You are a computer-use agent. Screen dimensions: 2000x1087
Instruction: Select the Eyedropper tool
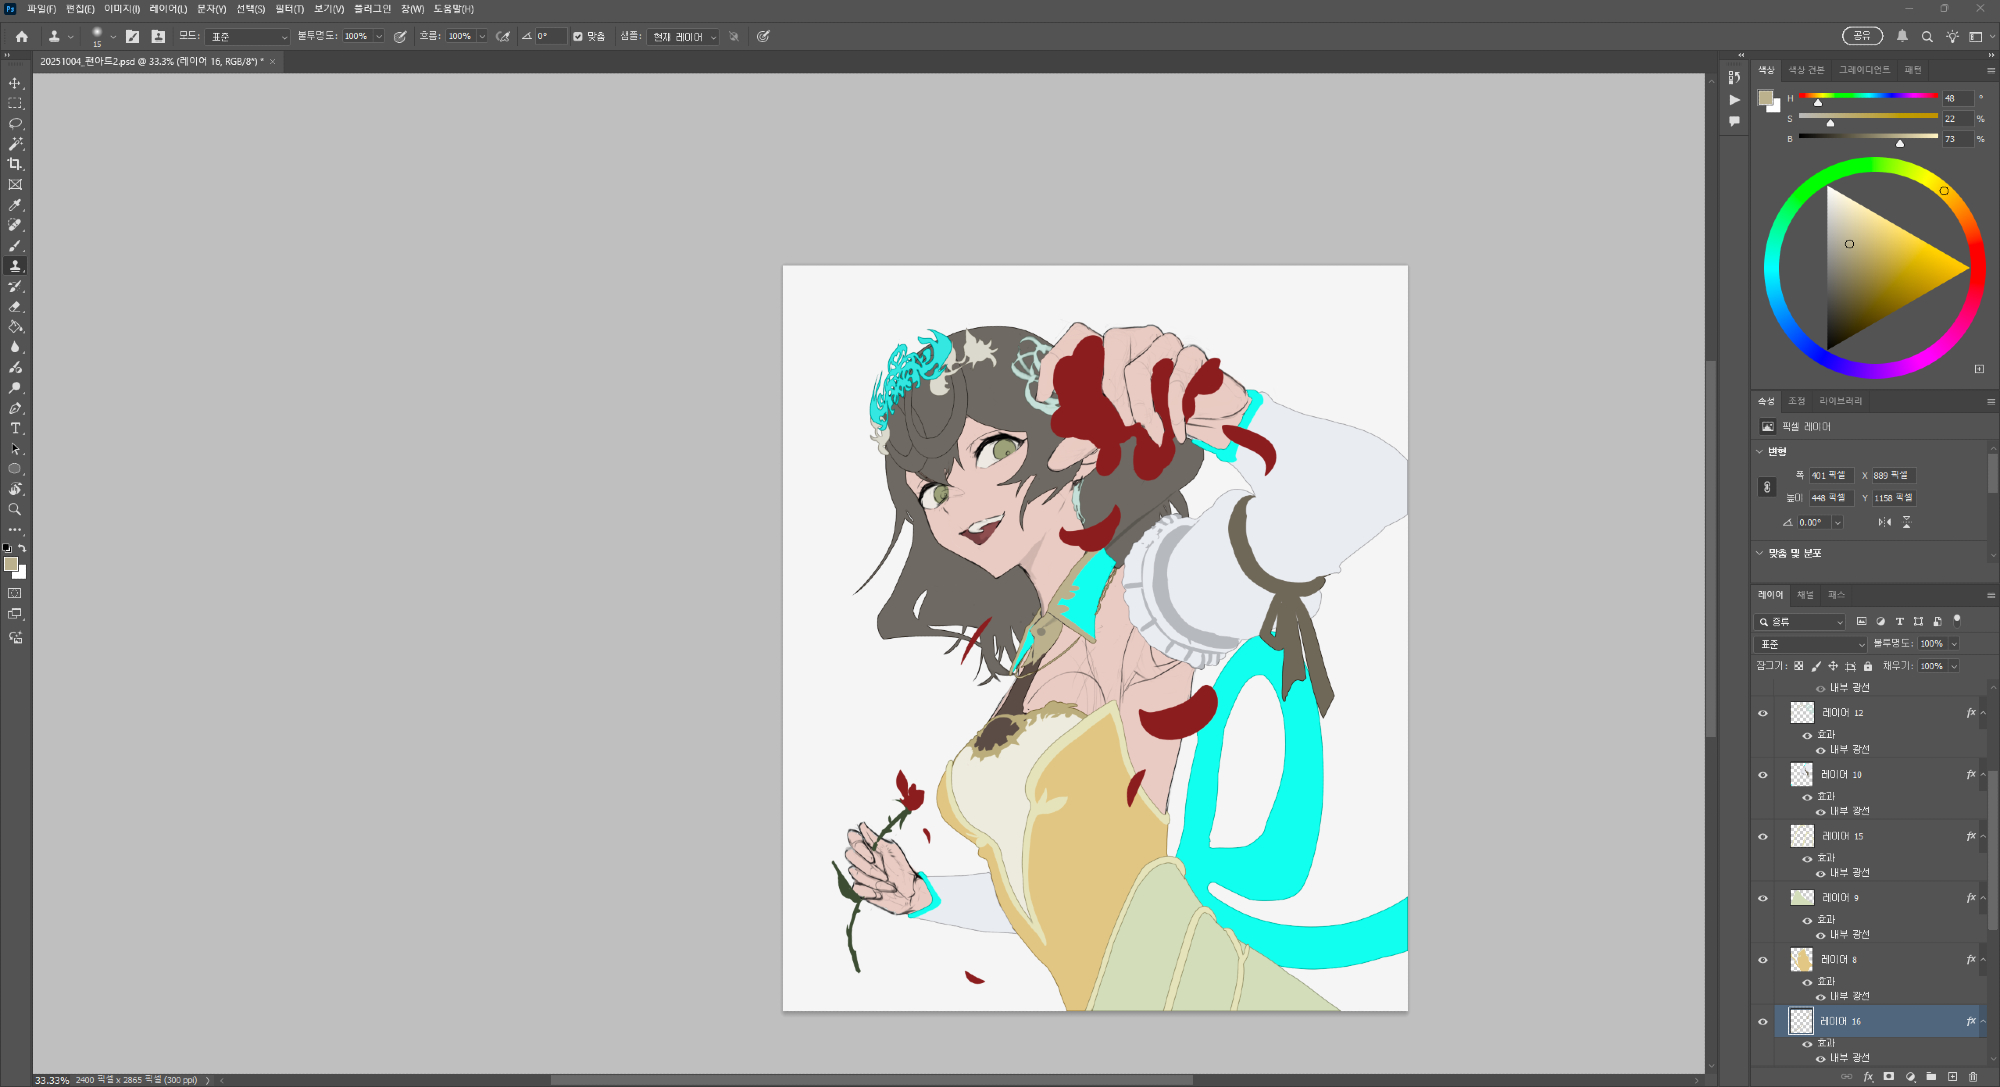pyautogui.click(x=15, y=205)
